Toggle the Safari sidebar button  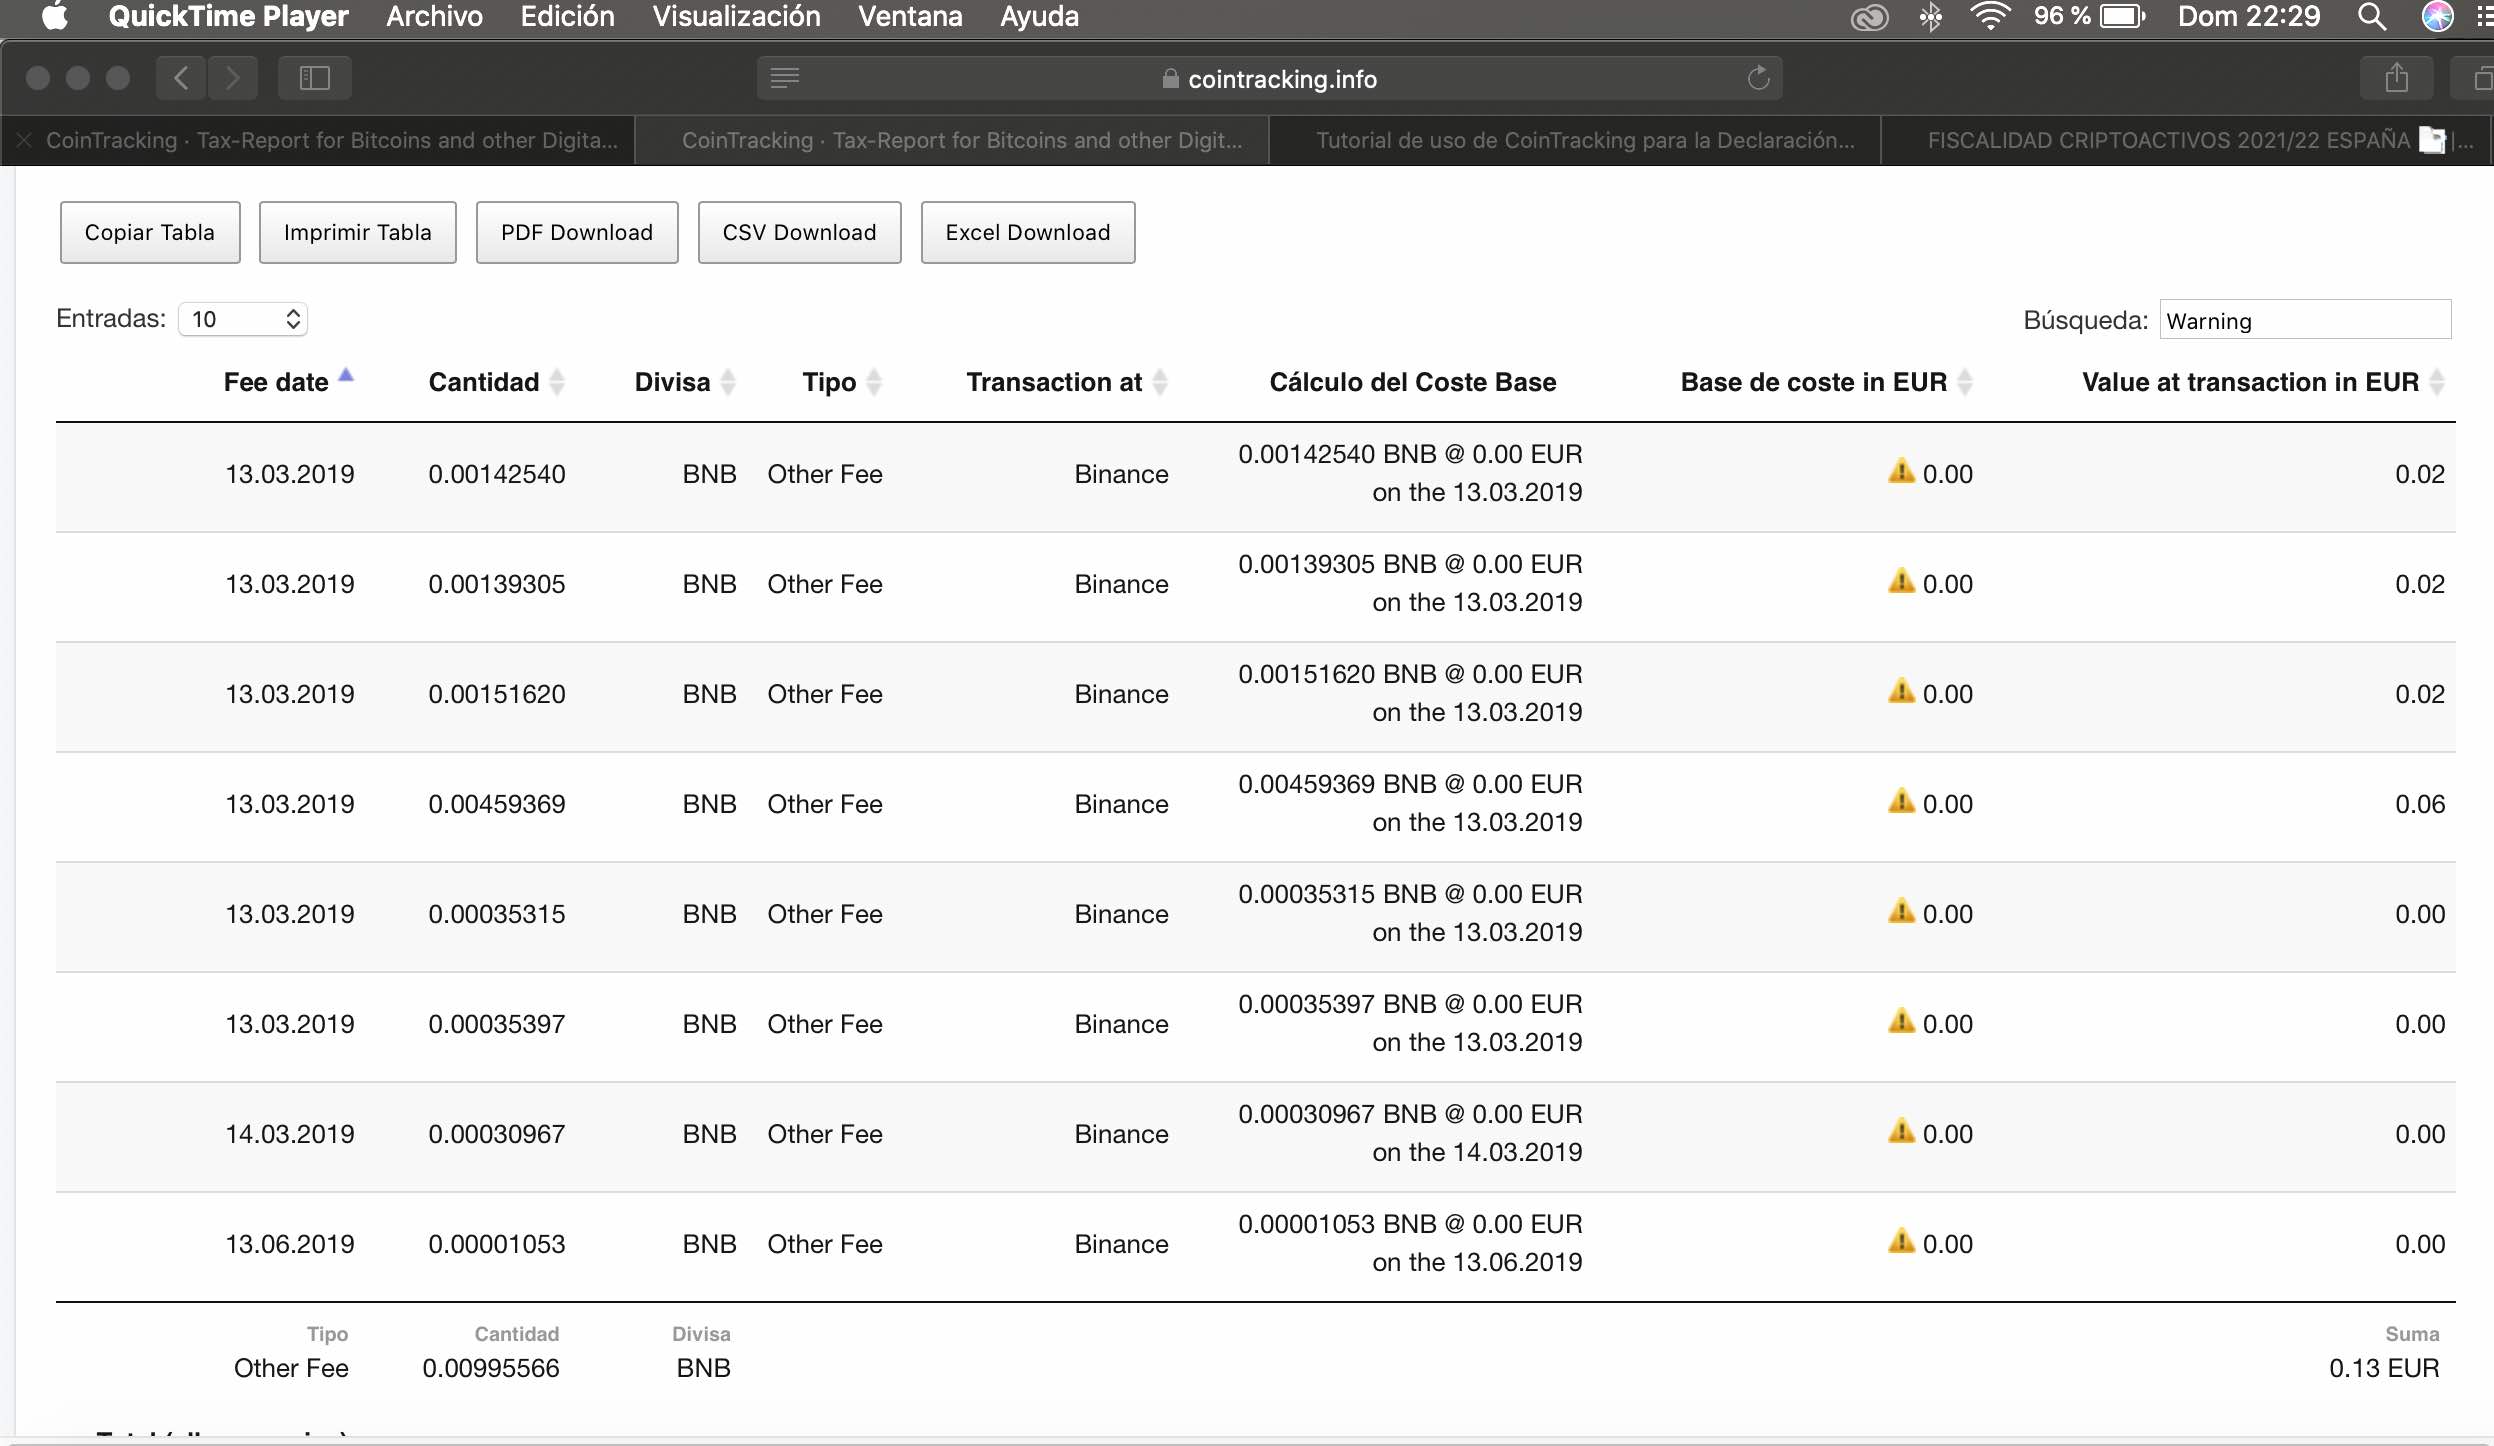coord(314,78)
